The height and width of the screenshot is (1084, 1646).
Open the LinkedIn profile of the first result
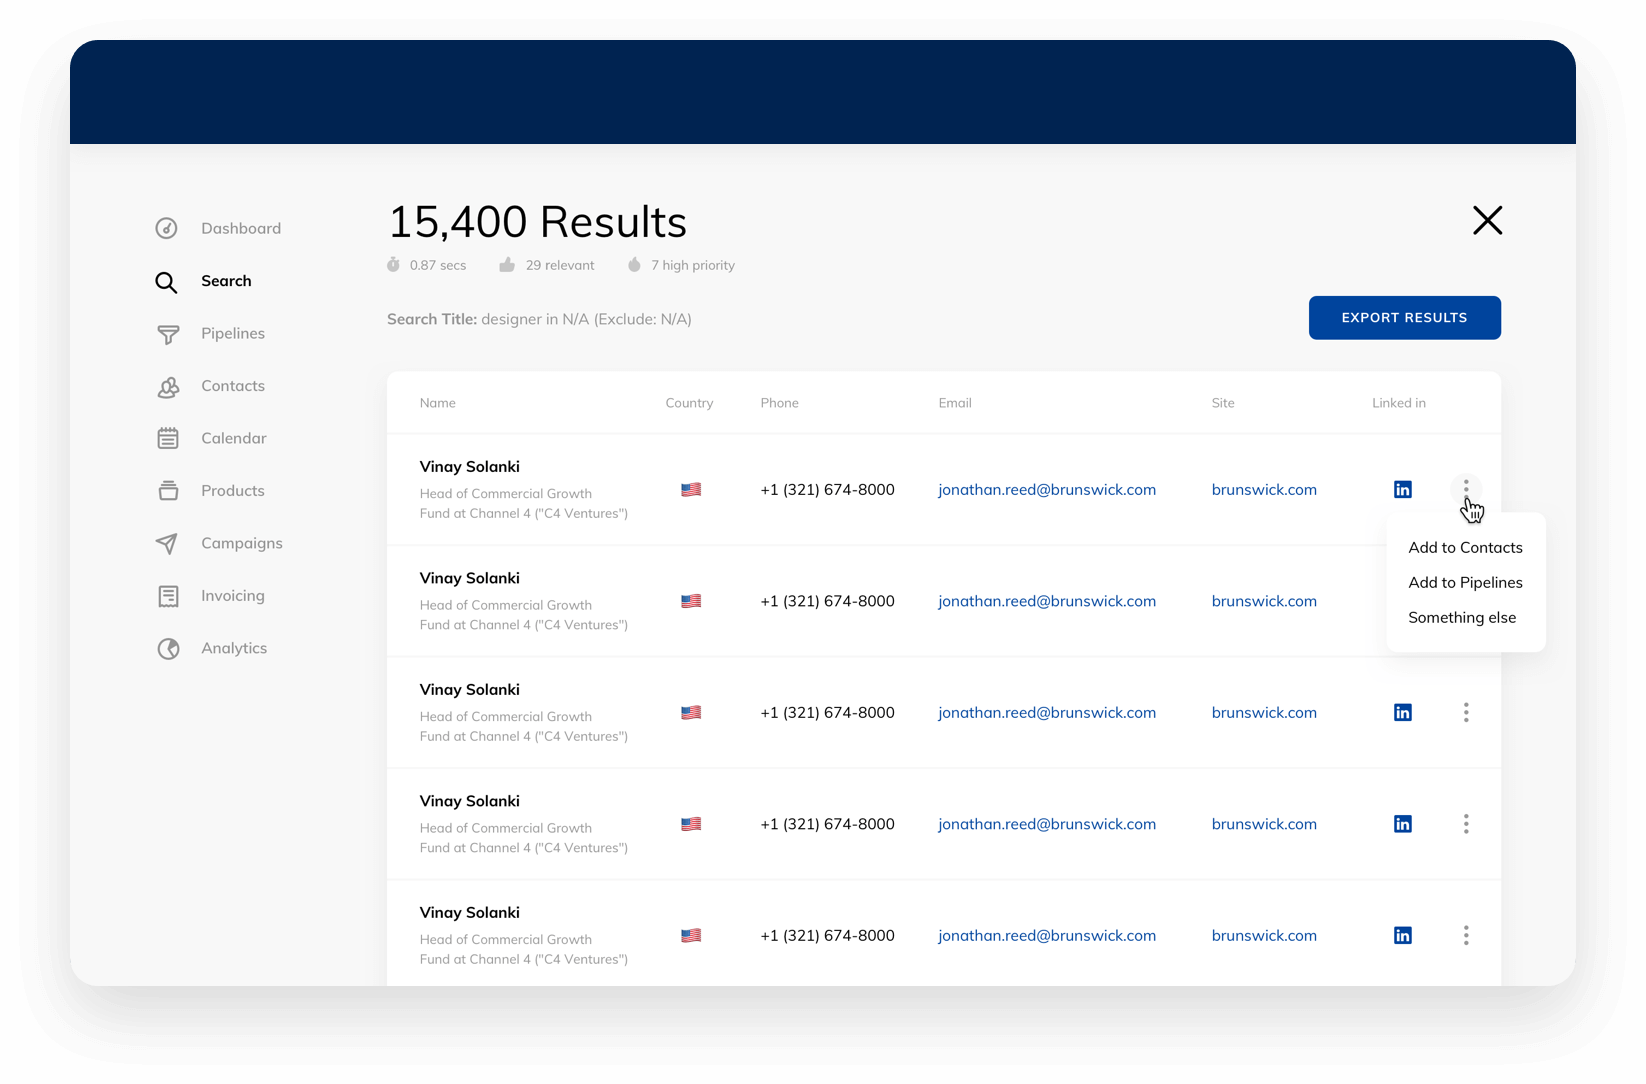(x=1402, y=489)
